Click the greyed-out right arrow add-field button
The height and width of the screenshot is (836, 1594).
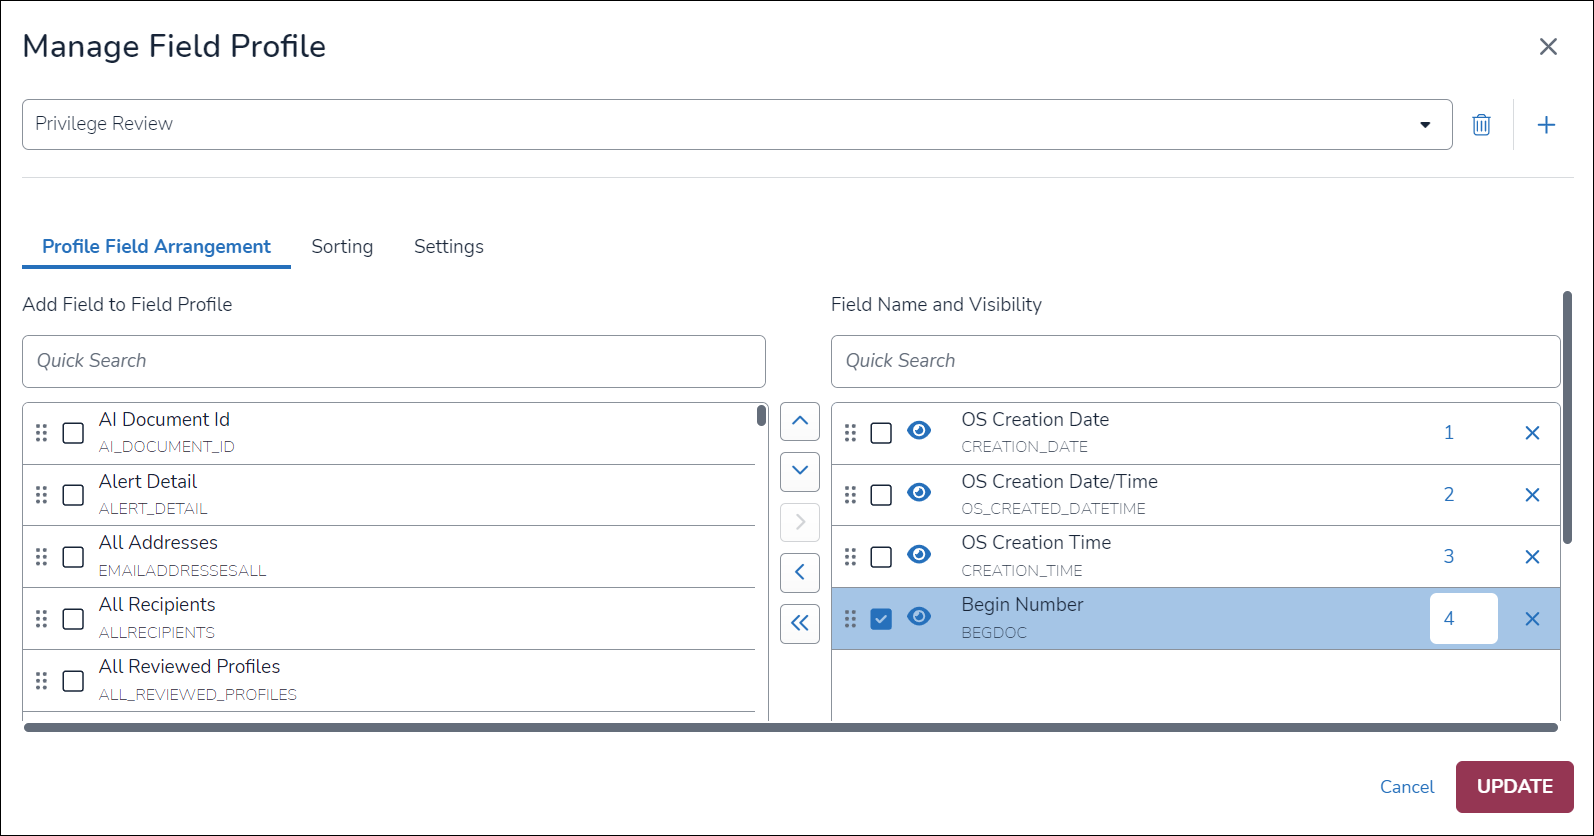pyautogui.click(x=800, y=522)
